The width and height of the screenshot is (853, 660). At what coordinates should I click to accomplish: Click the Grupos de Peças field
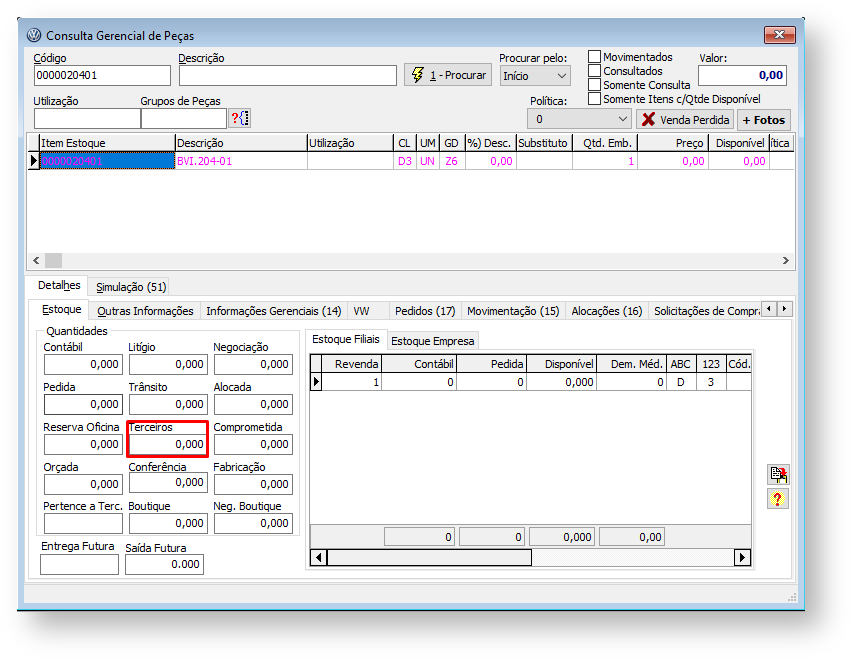tap(184, 118)
